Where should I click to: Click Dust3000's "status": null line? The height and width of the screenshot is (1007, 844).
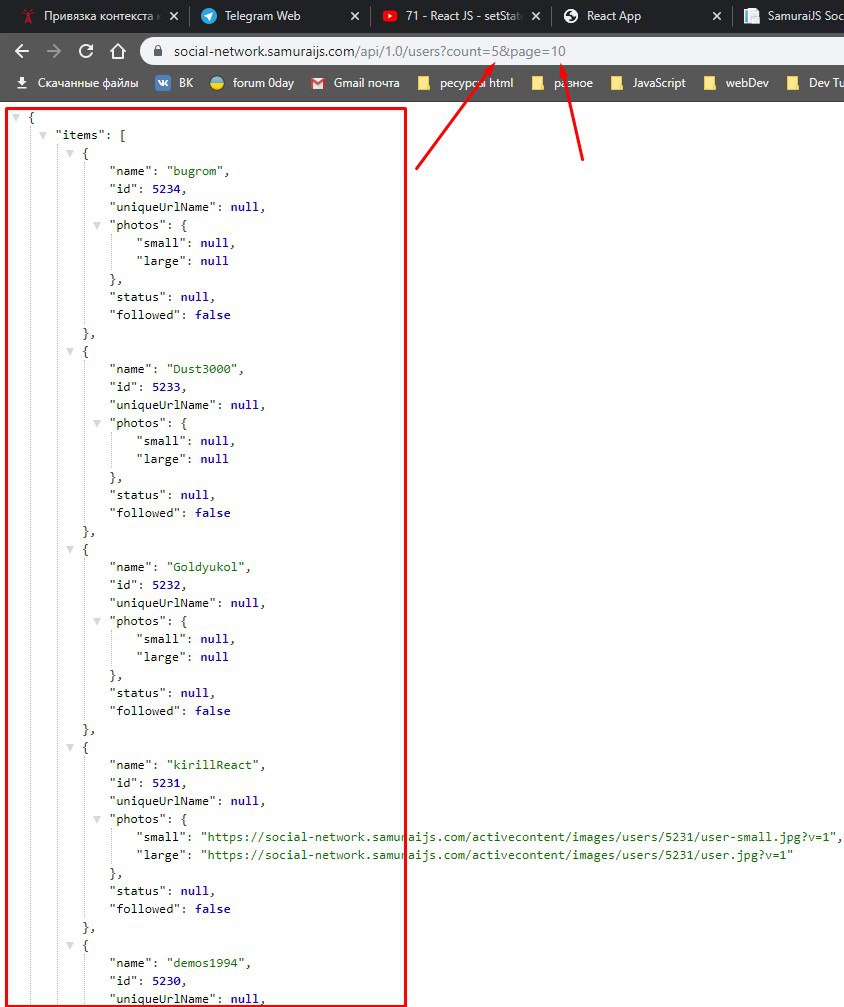pyautogui.click(x=162, y=495)
